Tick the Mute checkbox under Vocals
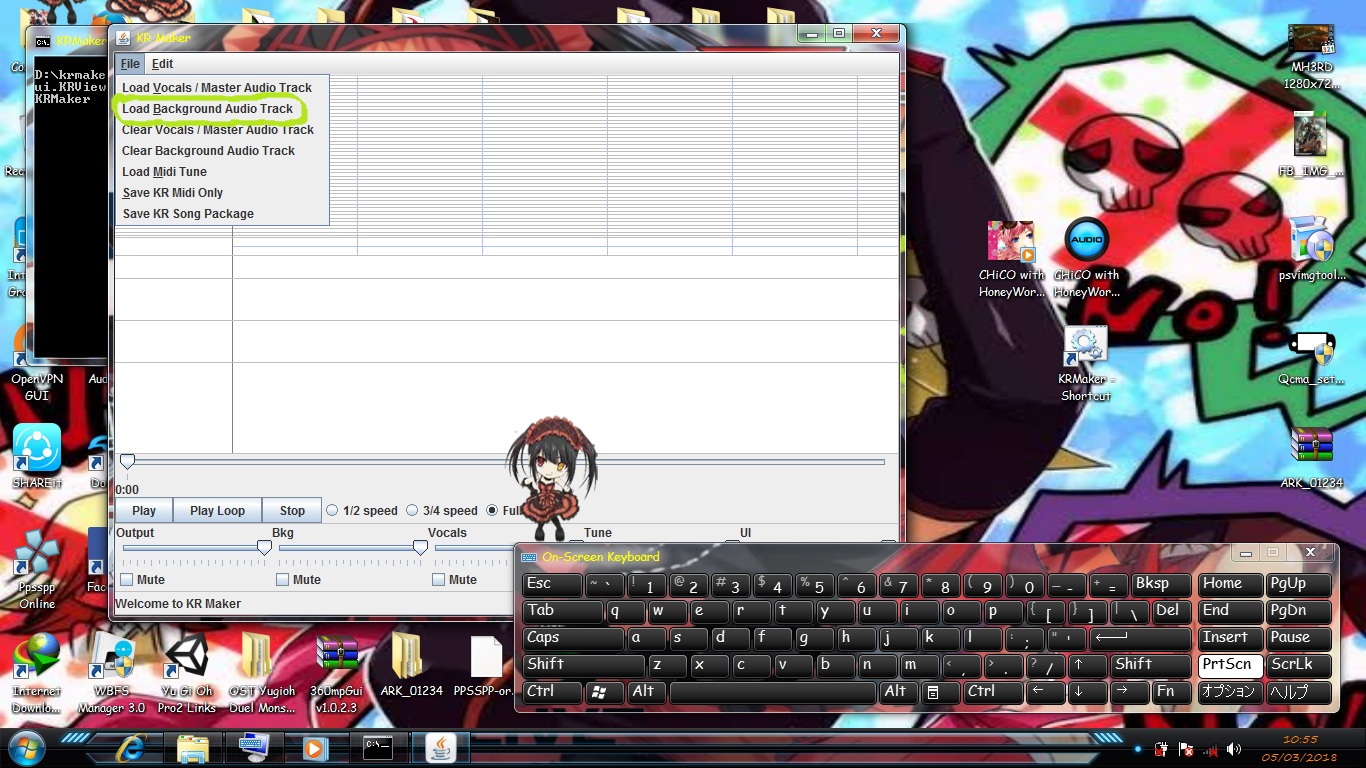This screenshot has width=1366, height=768. [x=439, y=580]
